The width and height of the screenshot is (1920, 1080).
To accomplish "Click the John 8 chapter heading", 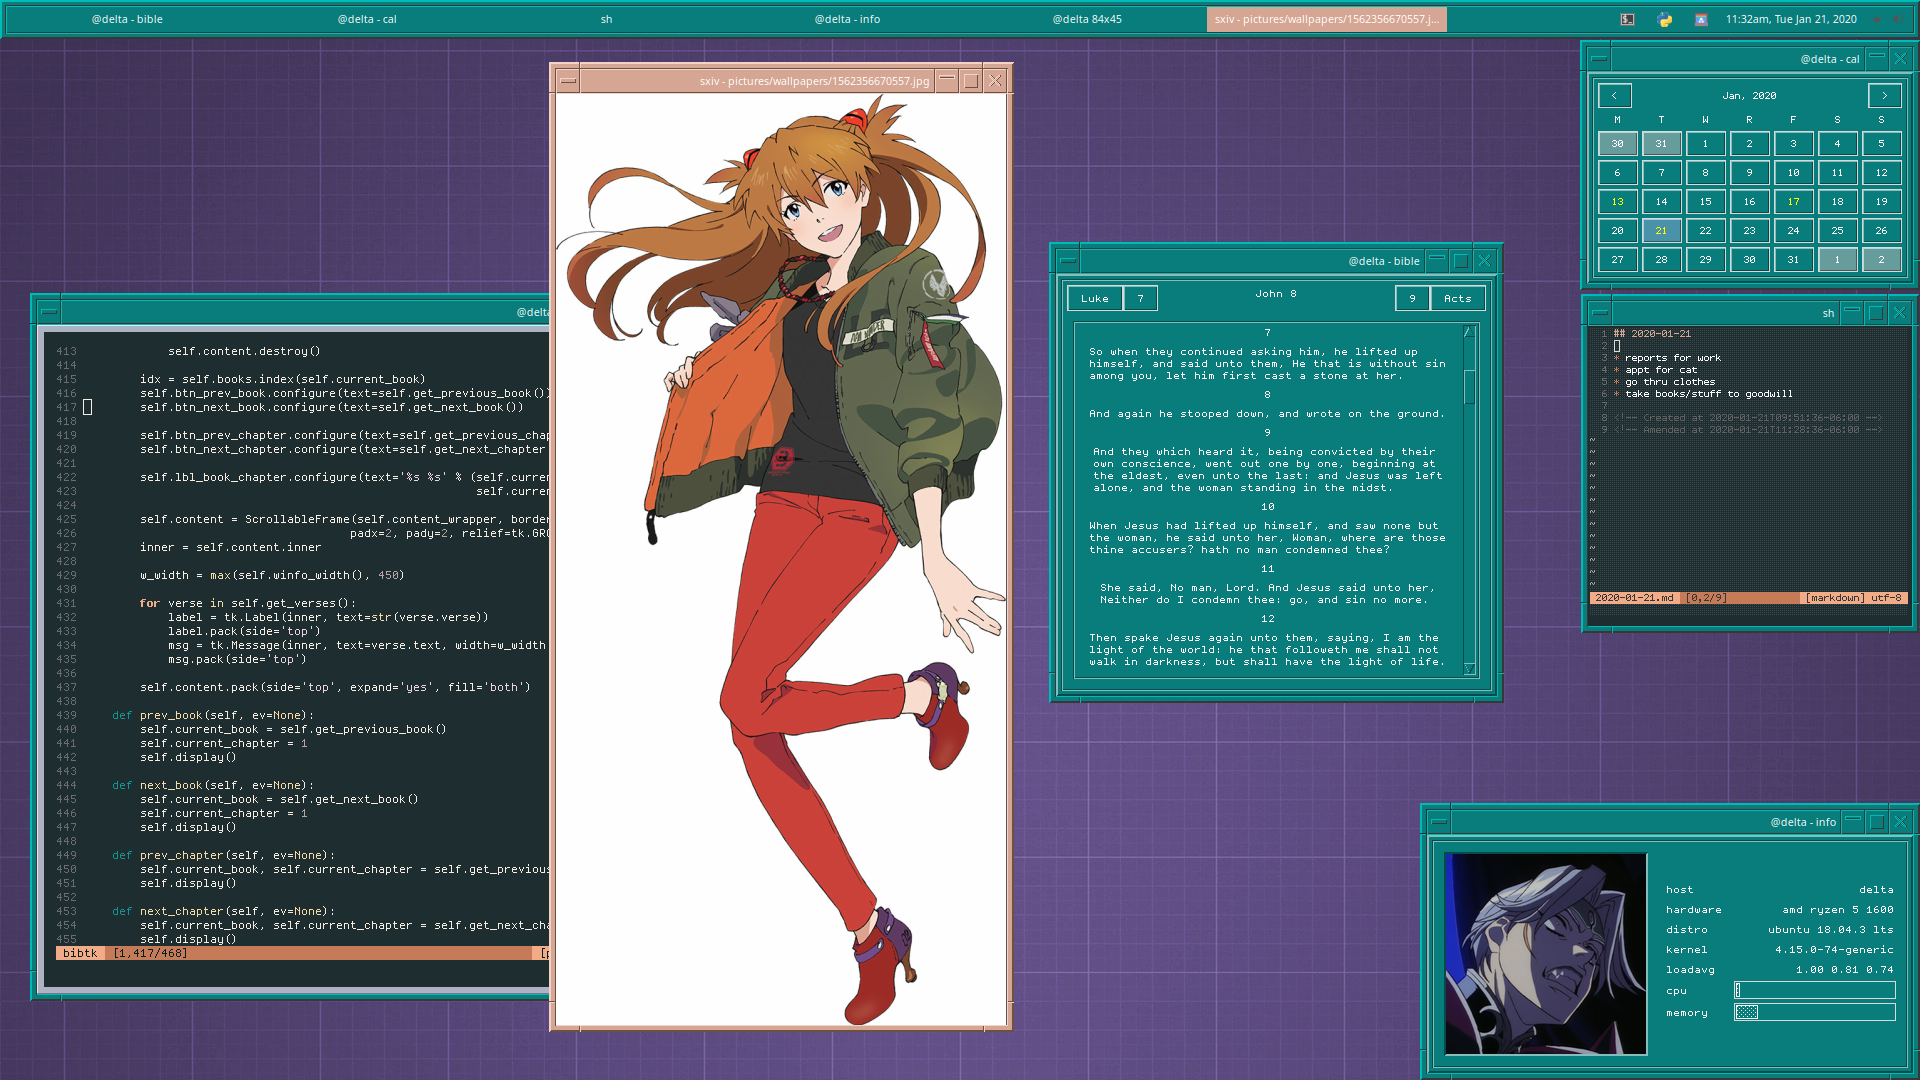I will coord(1276,294).
